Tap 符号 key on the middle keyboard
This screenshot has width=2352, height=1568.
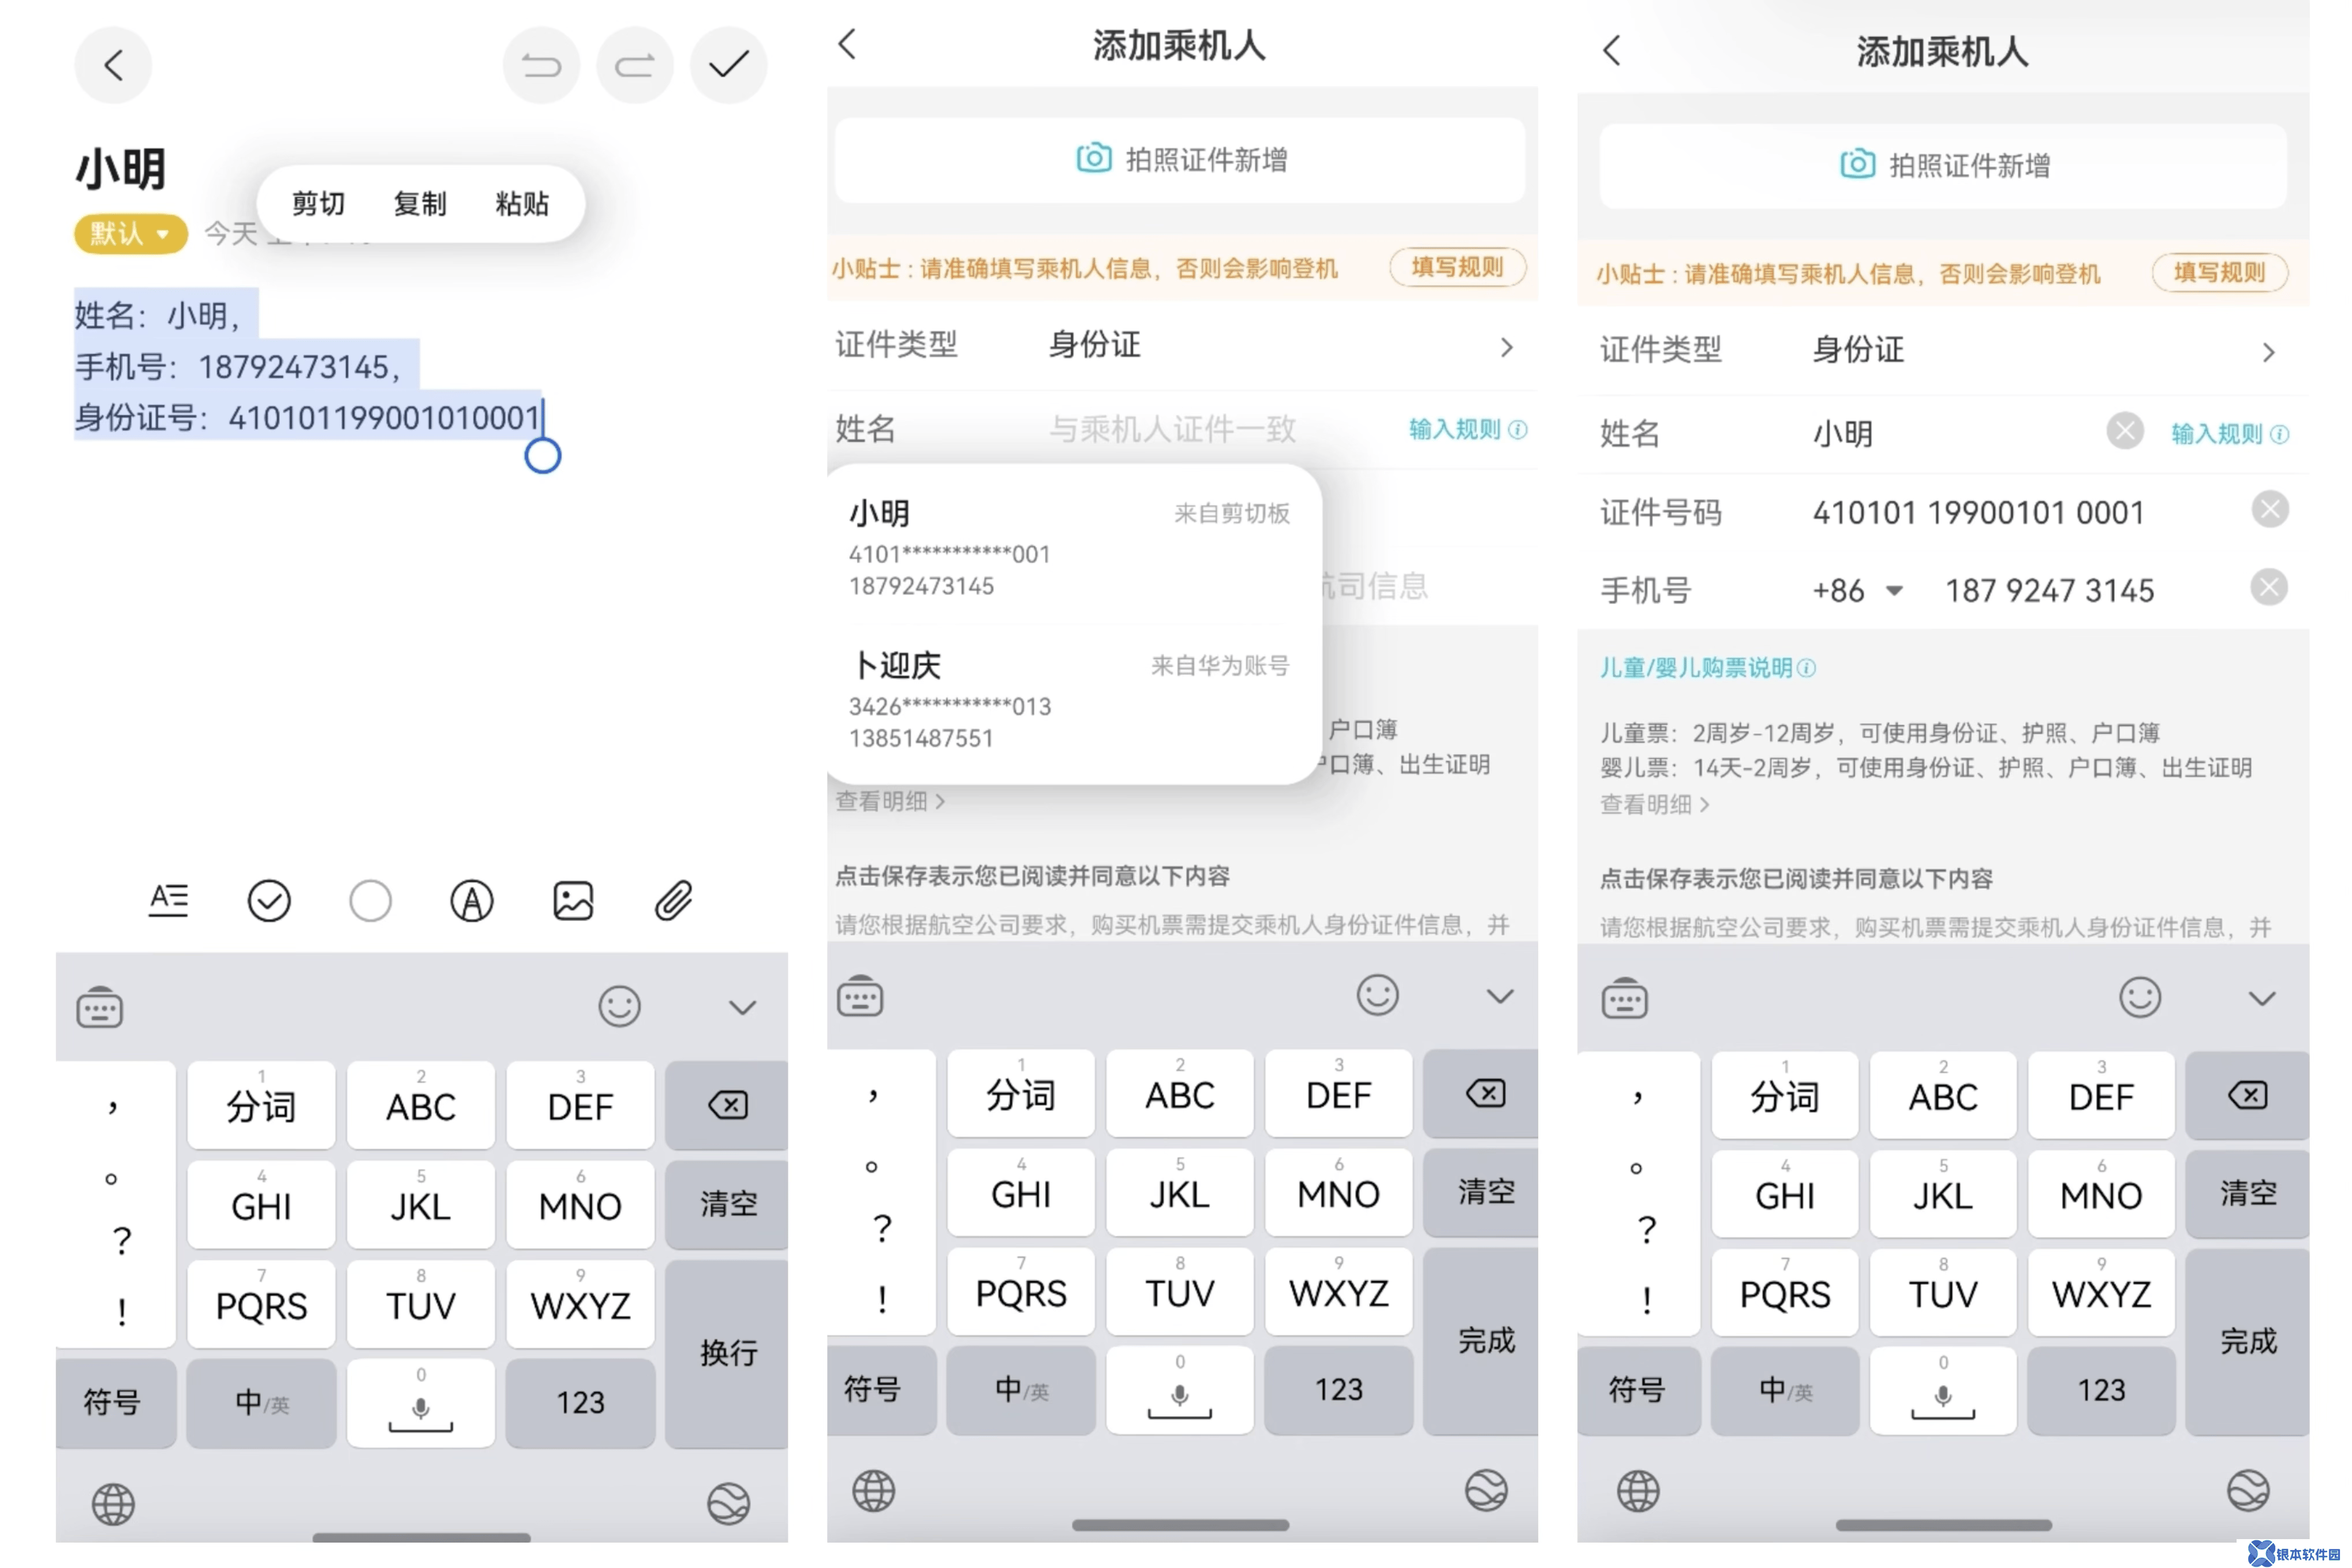(x=881, y=1390)
